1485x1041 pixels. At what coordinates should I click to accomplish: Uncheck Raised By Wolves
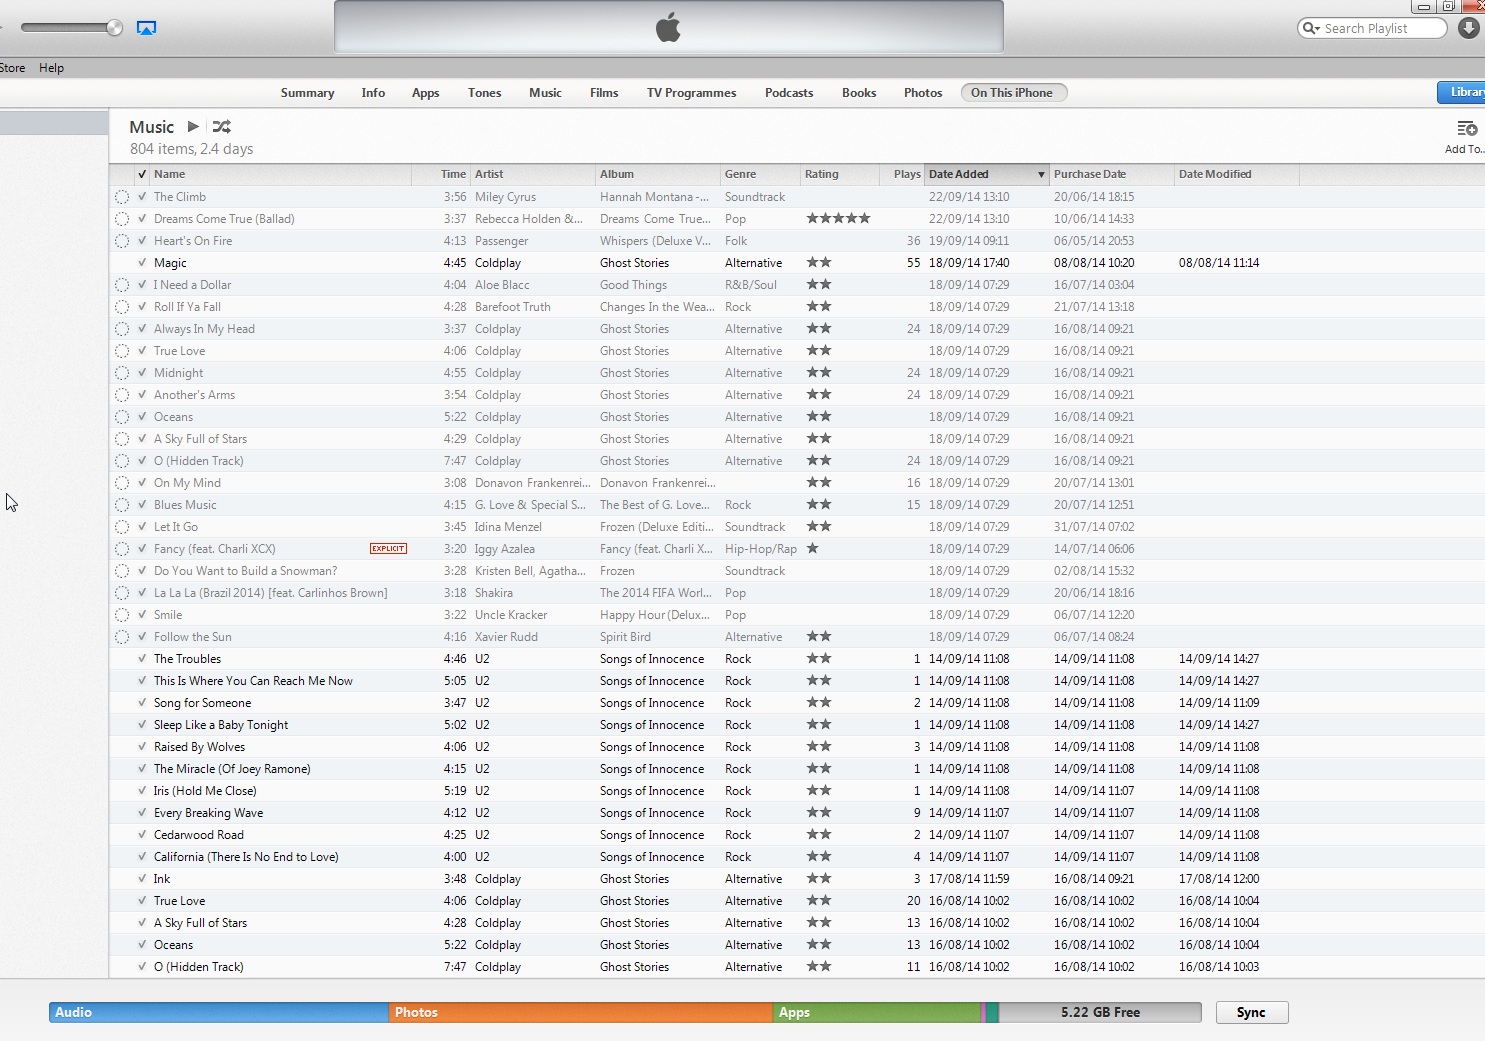[x=142, y=747]
